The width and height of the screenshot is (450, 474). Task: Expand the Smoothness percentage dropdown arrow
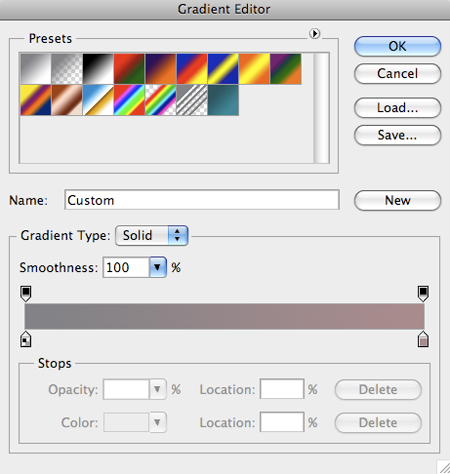pos(158,267)
